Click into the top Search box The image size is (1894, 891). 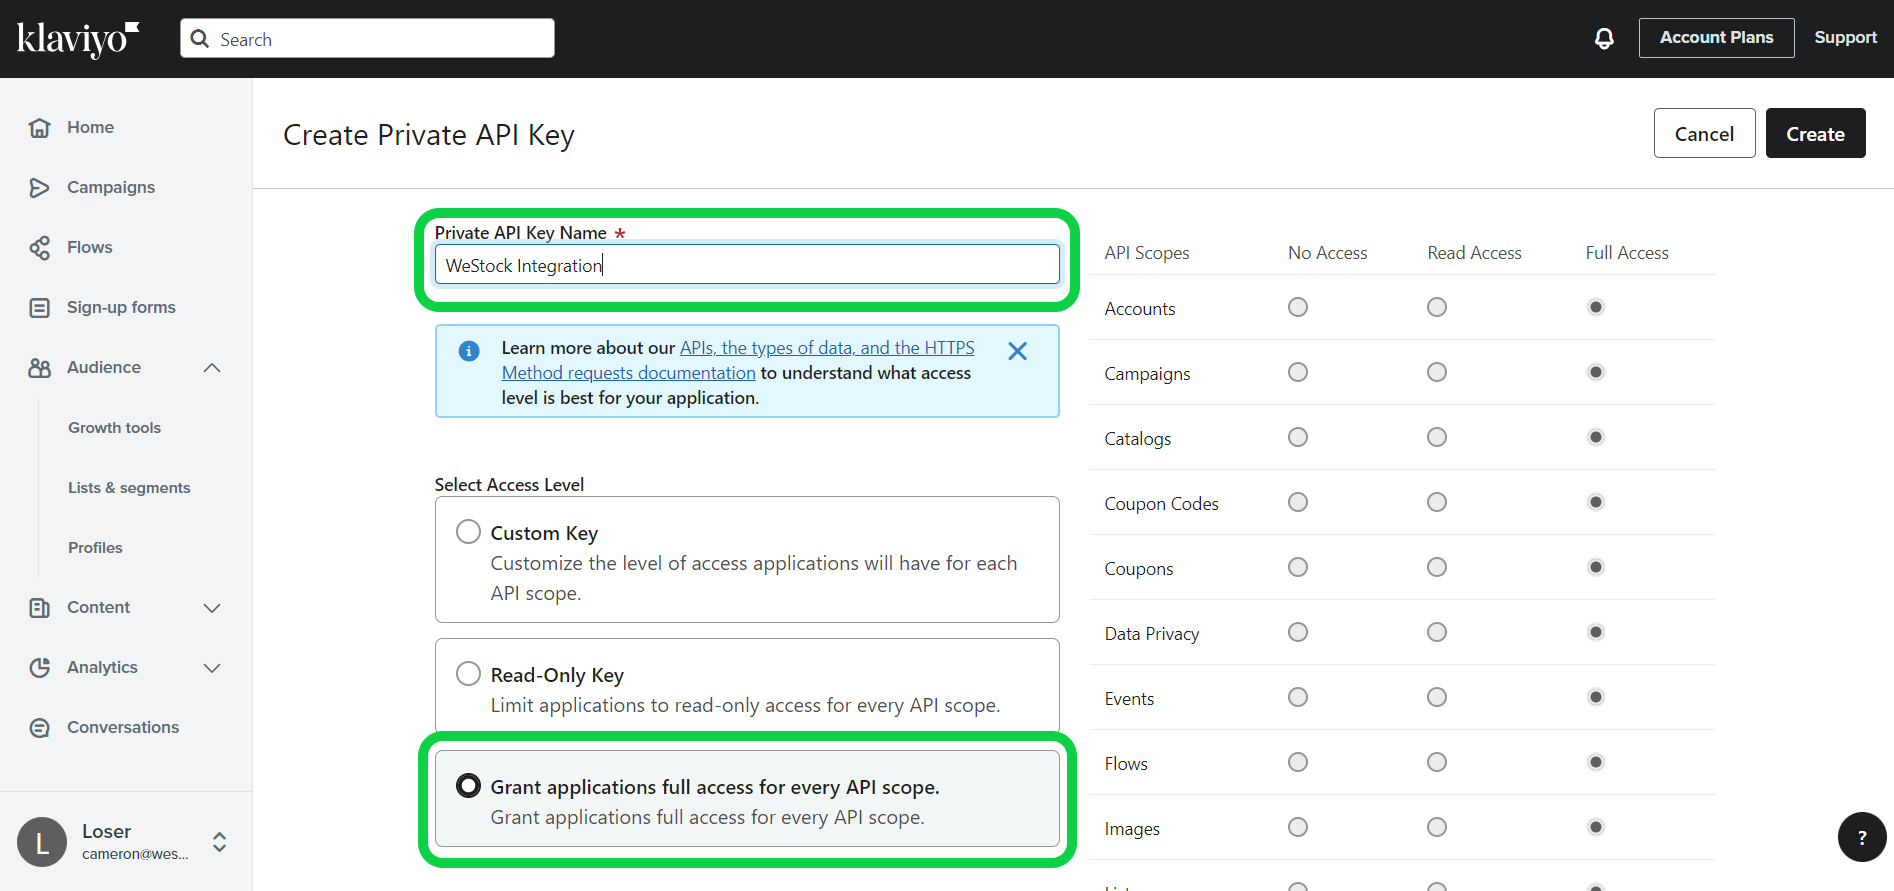pyautogui.click(x=367, y=39)
